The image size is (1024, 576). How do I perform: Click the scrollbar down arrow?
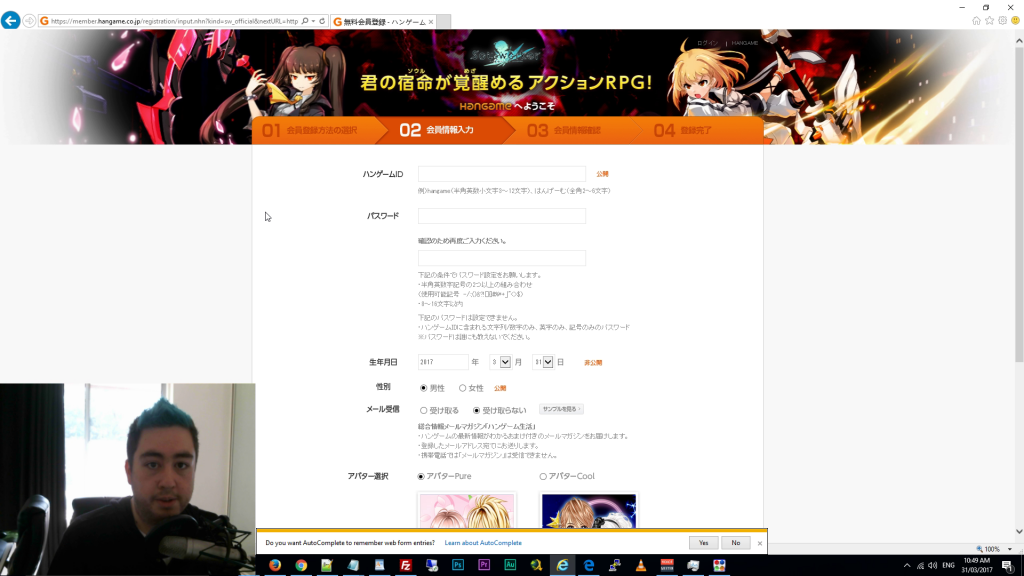1019,532
